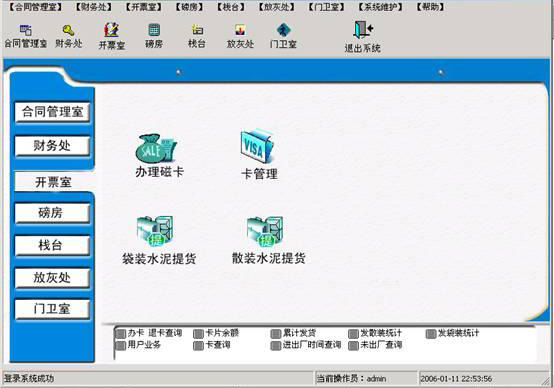Open the 放灰处 toolbar icon
Image resolution: width=554 pixels, height=388 pixels.
coord(240,30)
